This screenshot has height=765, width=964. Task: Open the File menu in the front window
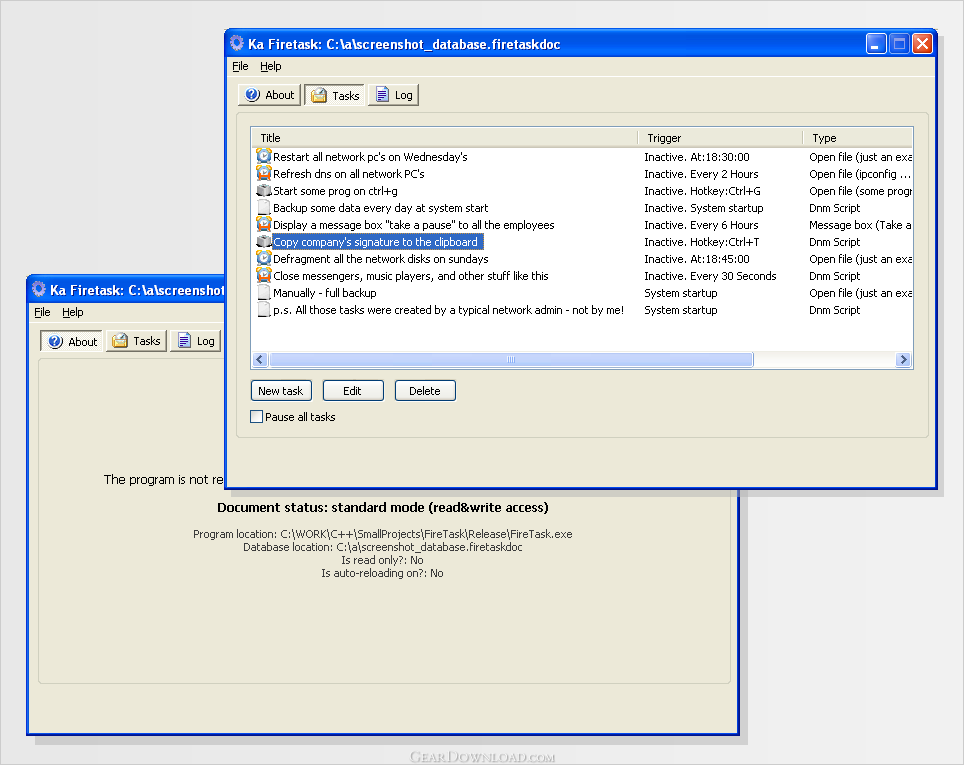click(240, 66)
